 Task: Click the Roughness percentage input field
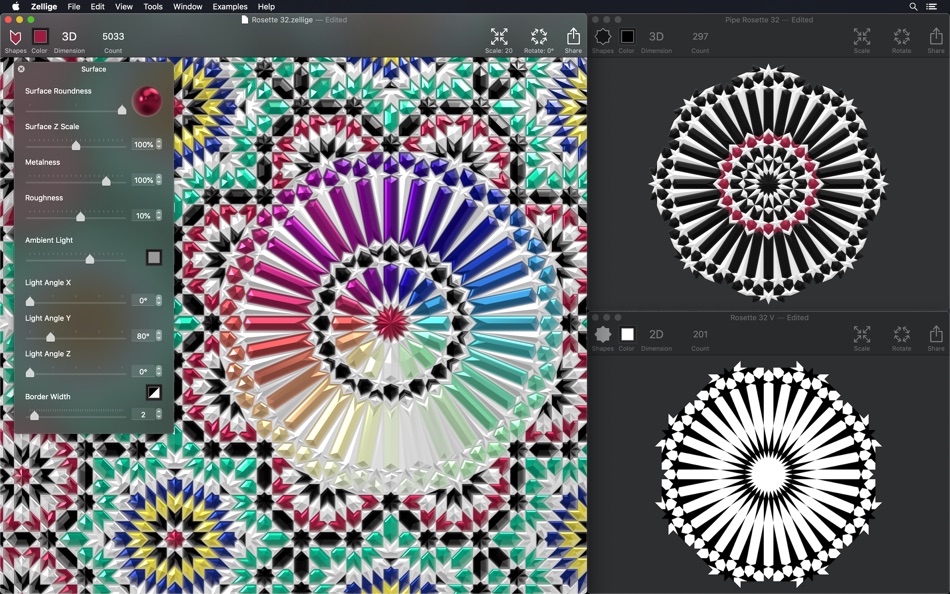(x=143, y=216)
